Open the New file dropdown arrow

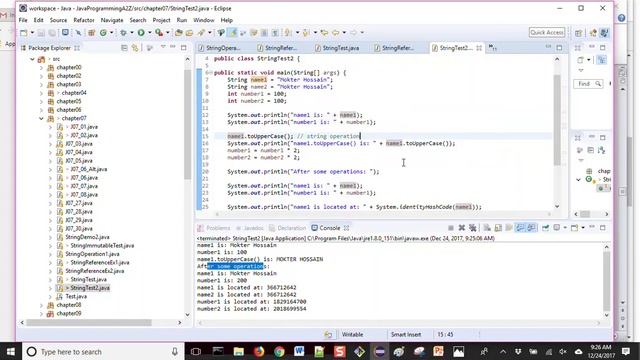[x=32, y=33]
